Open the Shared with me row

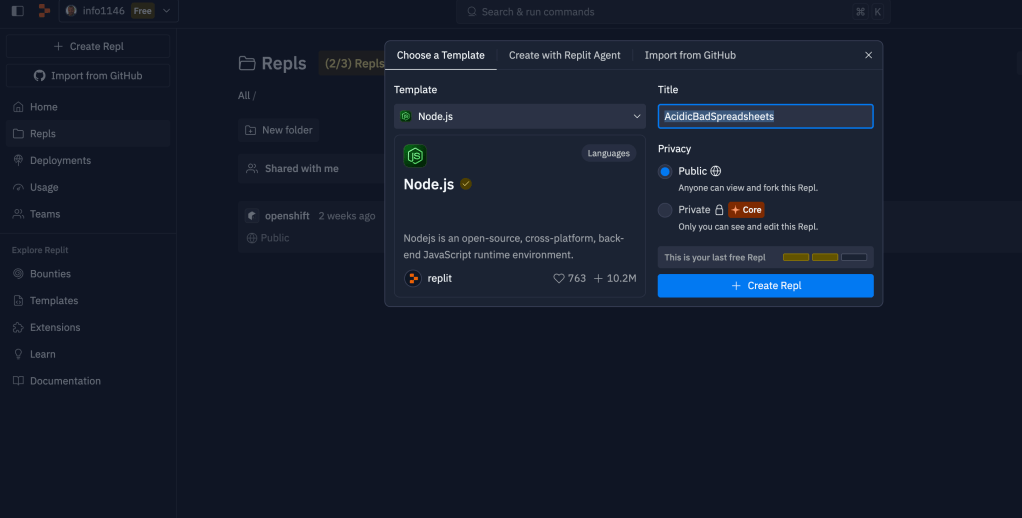pos(312,168)
